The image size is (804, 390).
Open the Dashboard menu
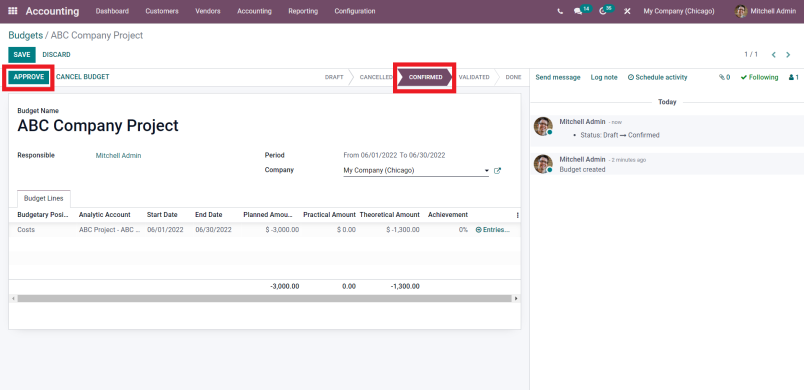click(x=112, y=11)
